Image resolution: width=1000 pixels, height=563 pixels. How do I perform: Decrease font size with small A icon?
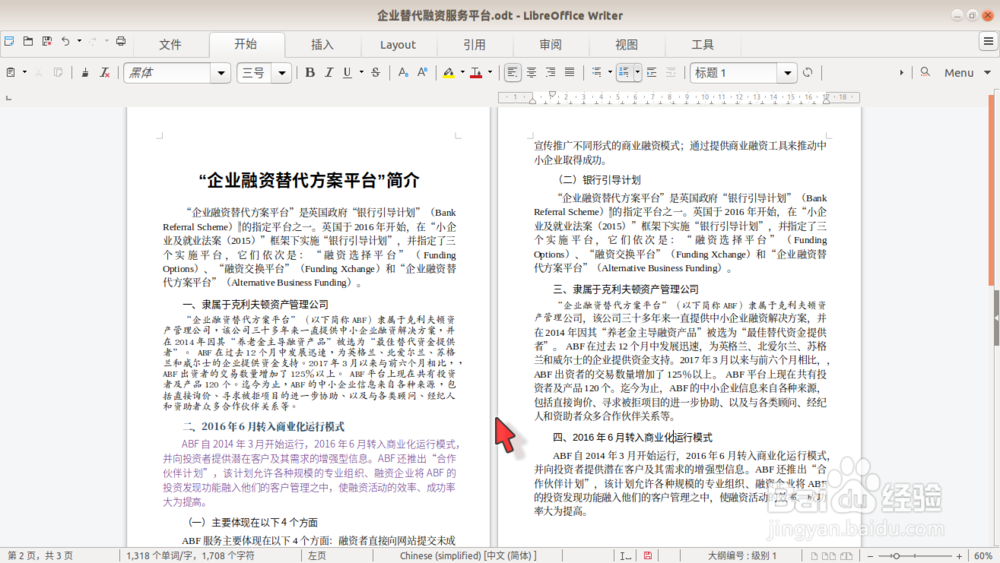pos(403,73)
